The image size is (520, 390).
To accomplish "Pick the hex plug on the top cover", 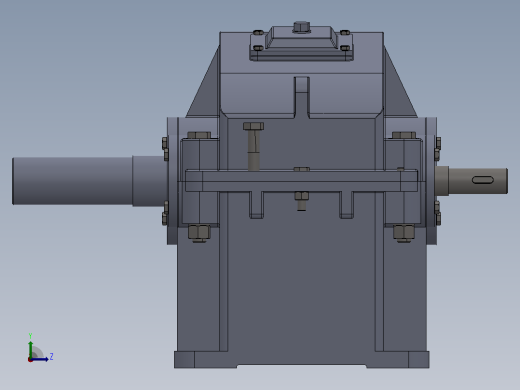I will tap(302, 27).
